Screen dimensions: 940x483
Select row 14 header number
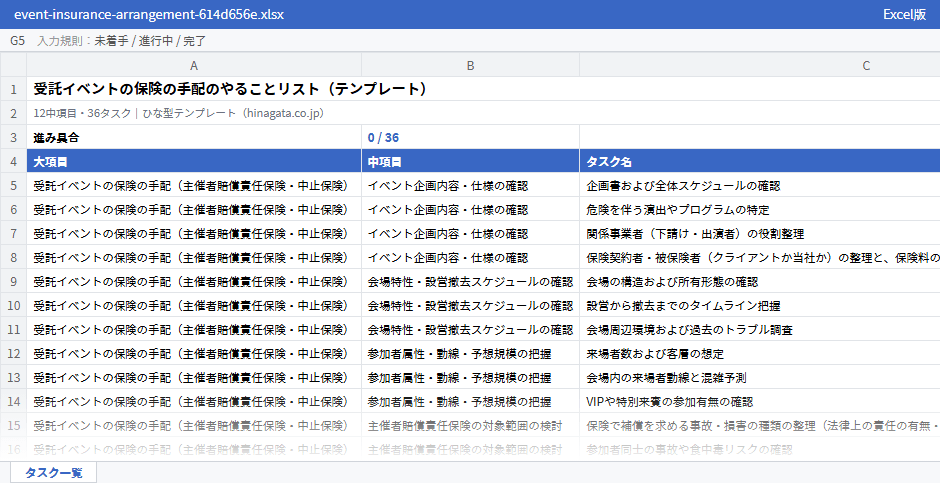pyautogui.click(x=13, y=402)
